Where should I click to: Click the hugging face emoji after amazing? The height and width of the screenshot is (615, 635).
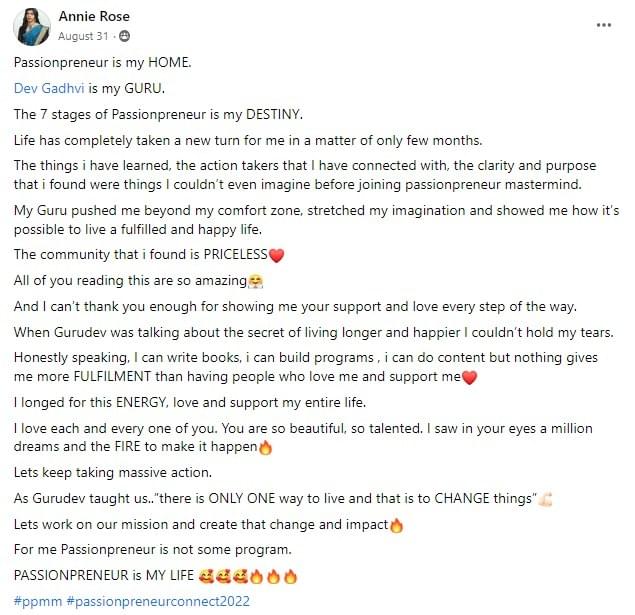click(255, 281)
